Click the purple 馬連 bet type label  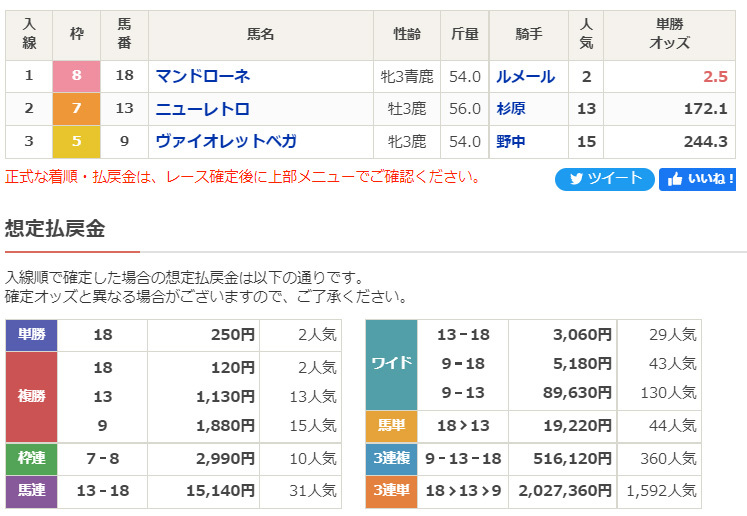point(32,491)
